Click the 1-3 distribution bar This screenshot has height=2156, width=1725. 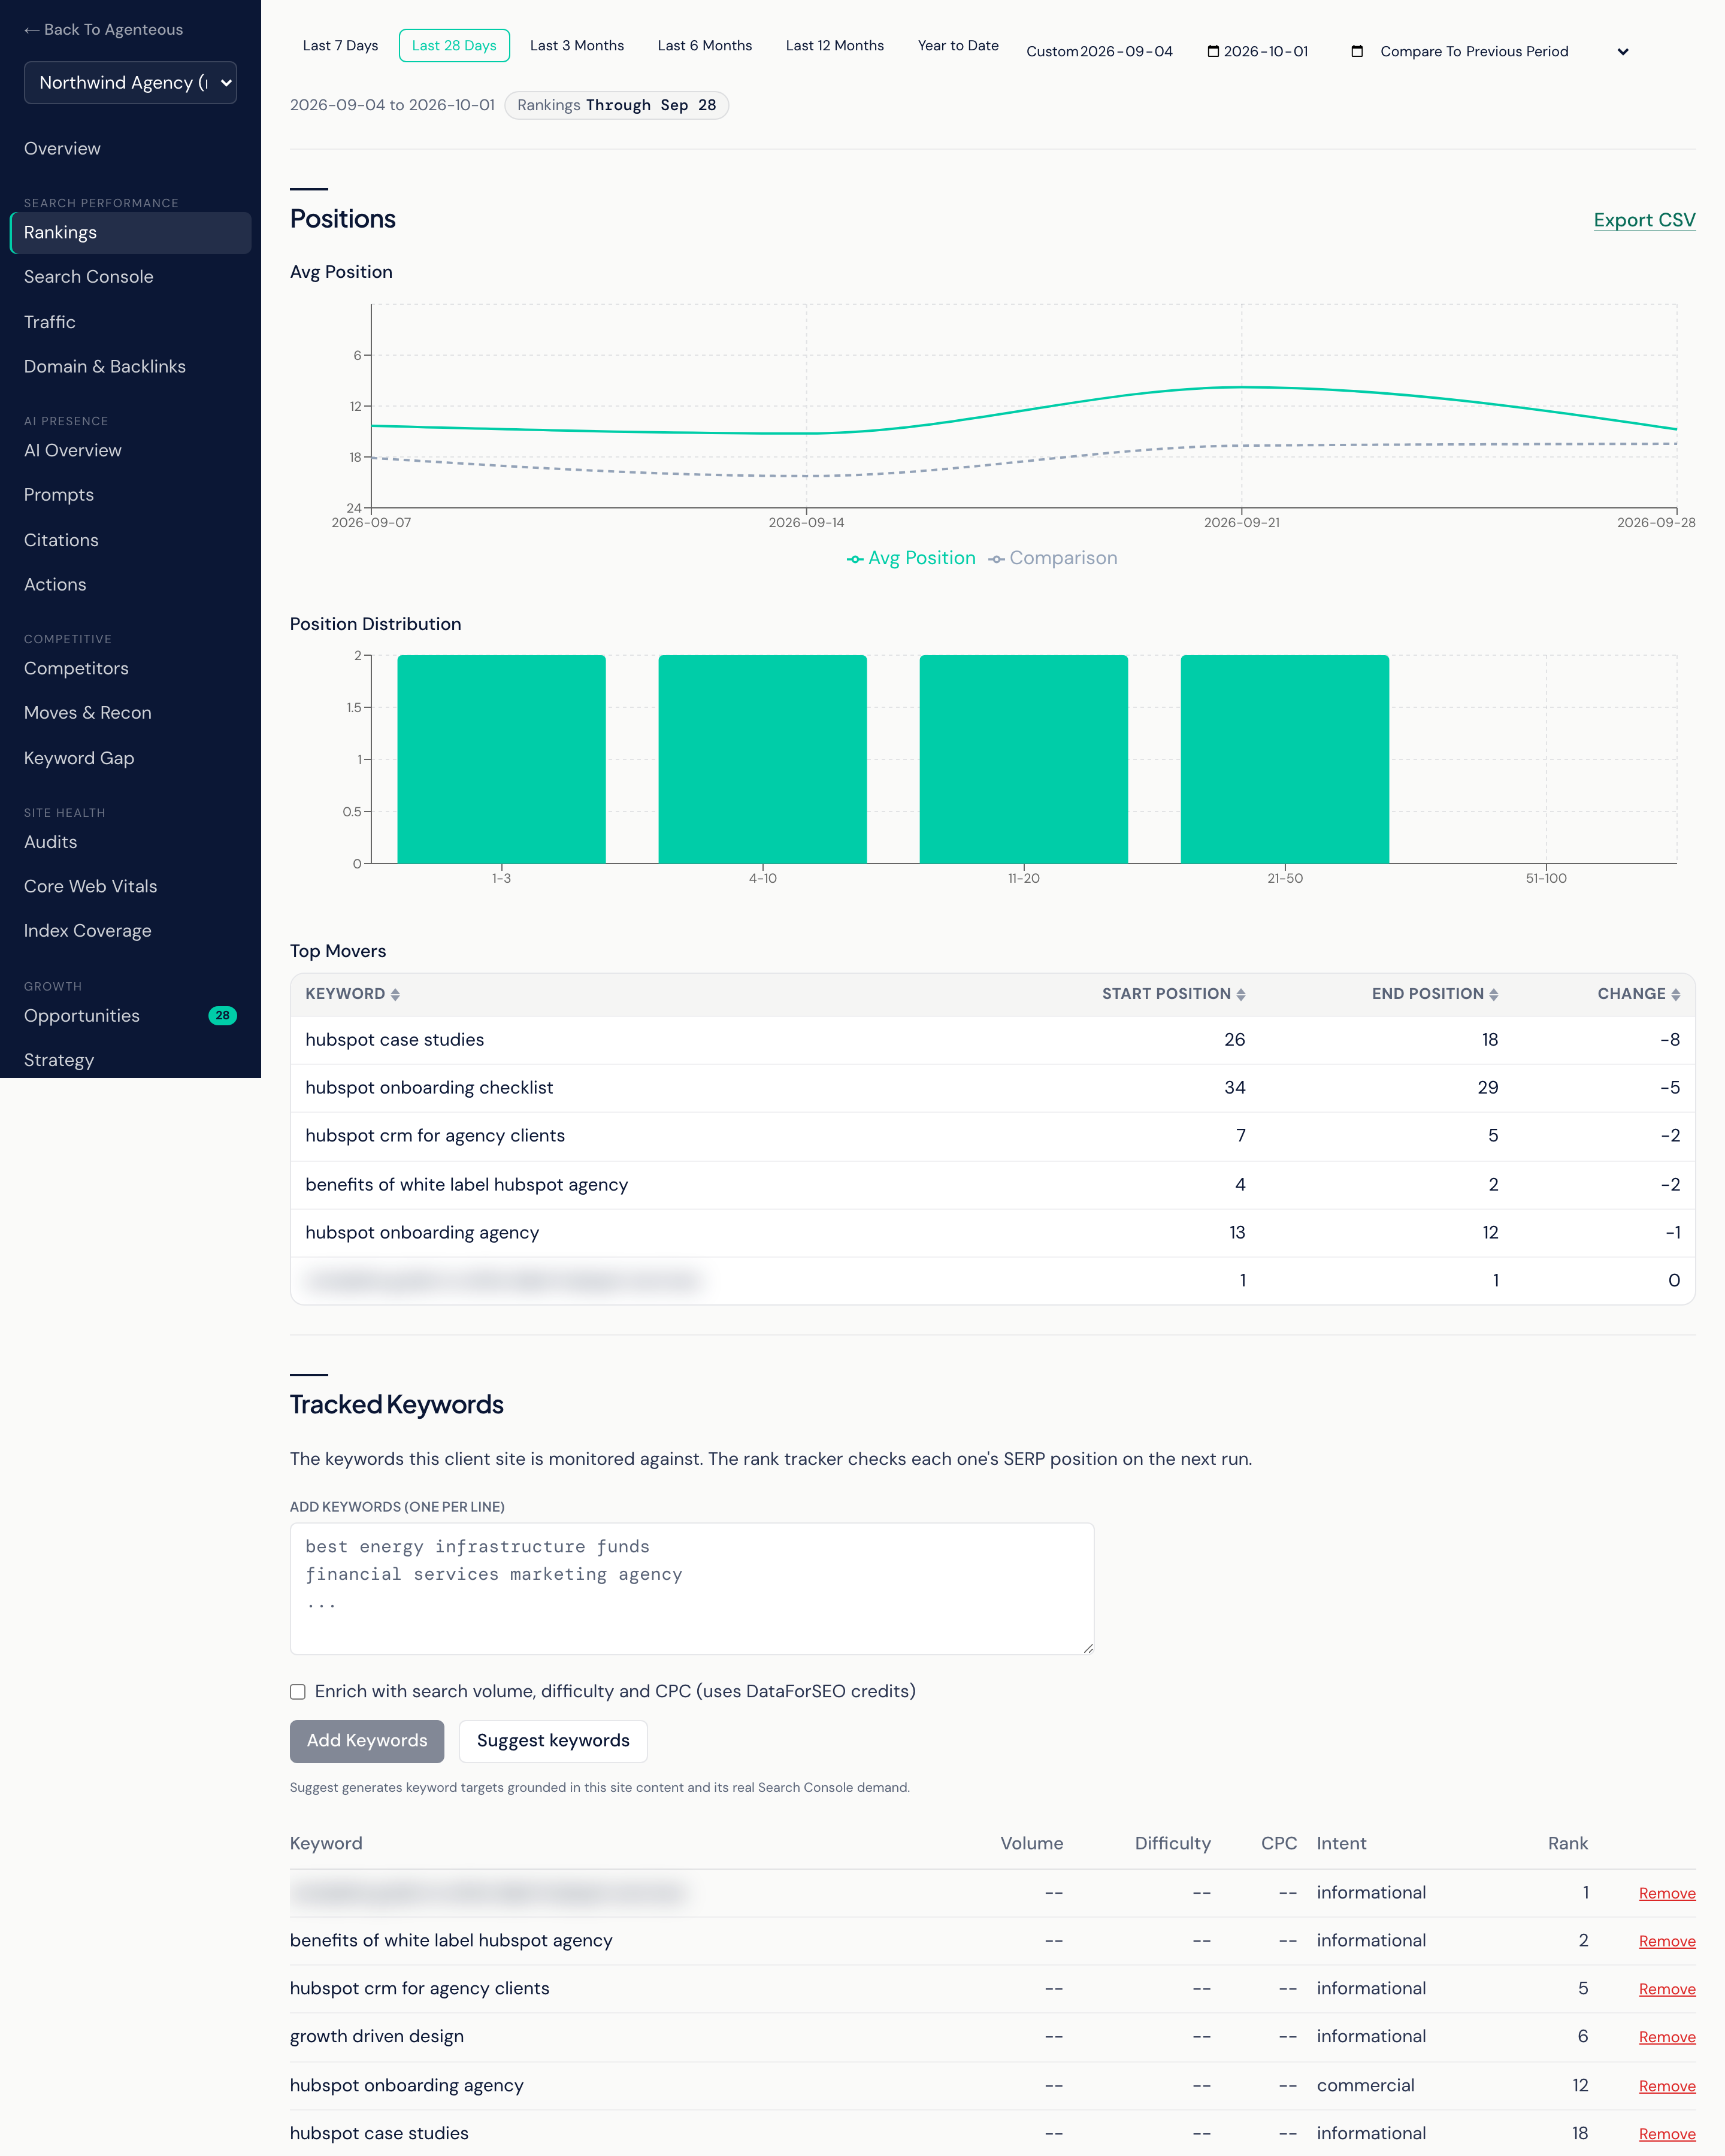[x=501, y=759]
